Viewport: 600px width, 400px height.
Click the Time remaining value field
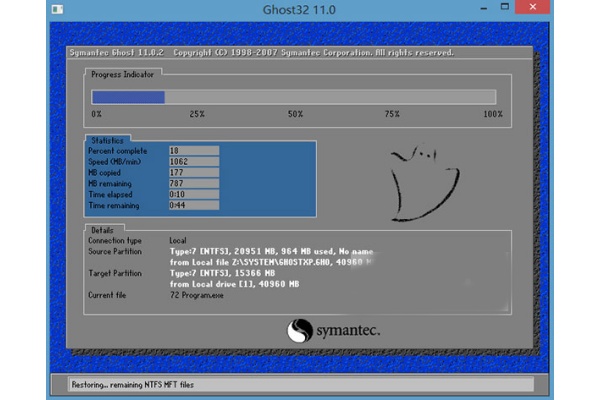(x=194, y=205)
